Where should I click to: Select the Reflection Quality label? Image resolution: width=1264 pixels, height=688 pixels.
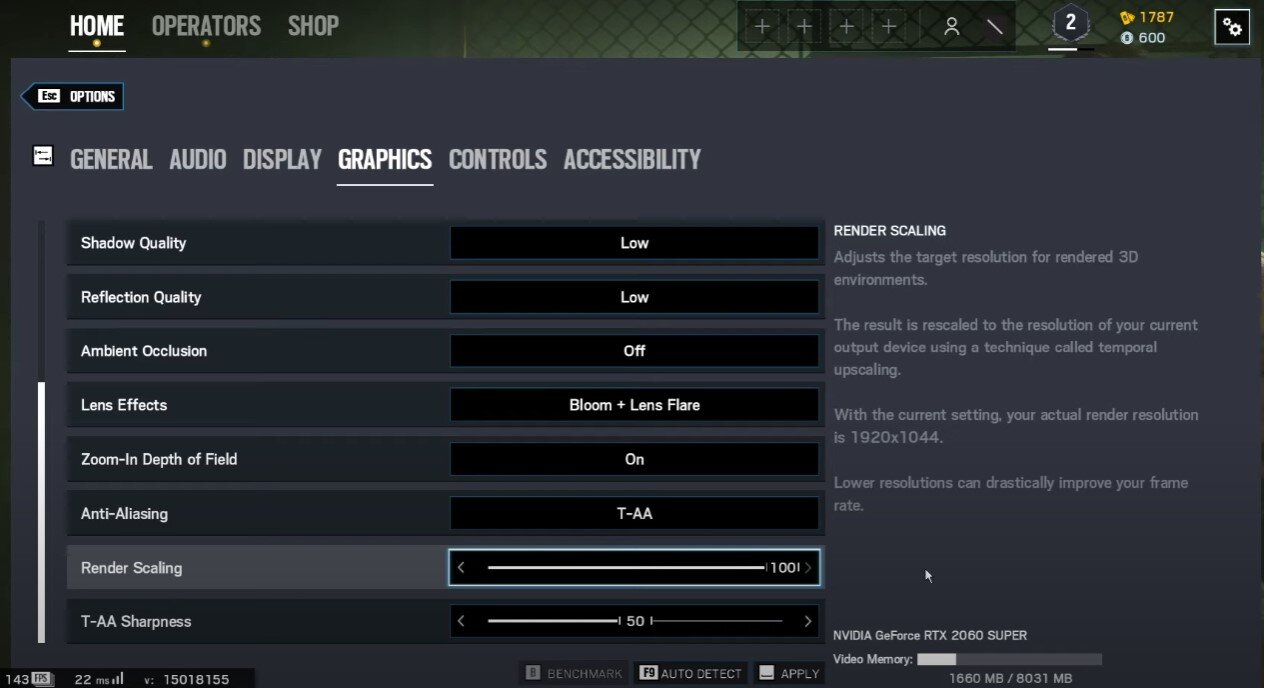coord(141,297)
